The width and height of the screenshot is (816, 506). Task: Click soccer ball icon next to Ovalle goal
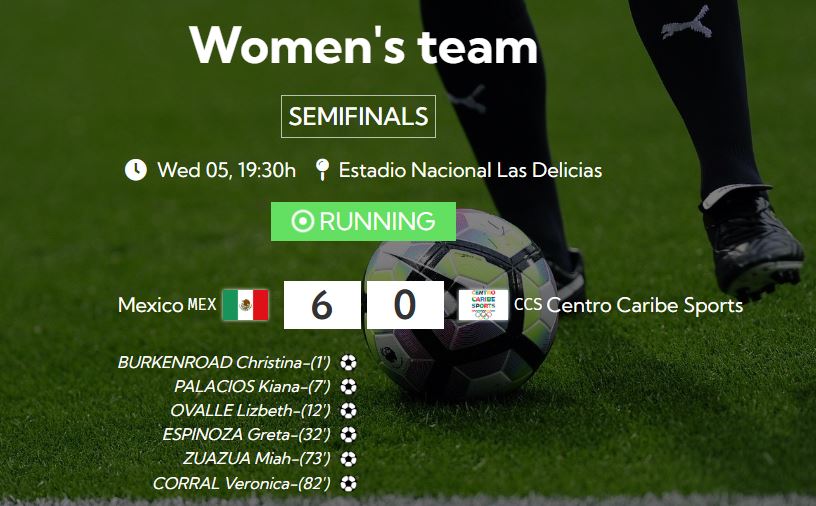click(348, 411)
